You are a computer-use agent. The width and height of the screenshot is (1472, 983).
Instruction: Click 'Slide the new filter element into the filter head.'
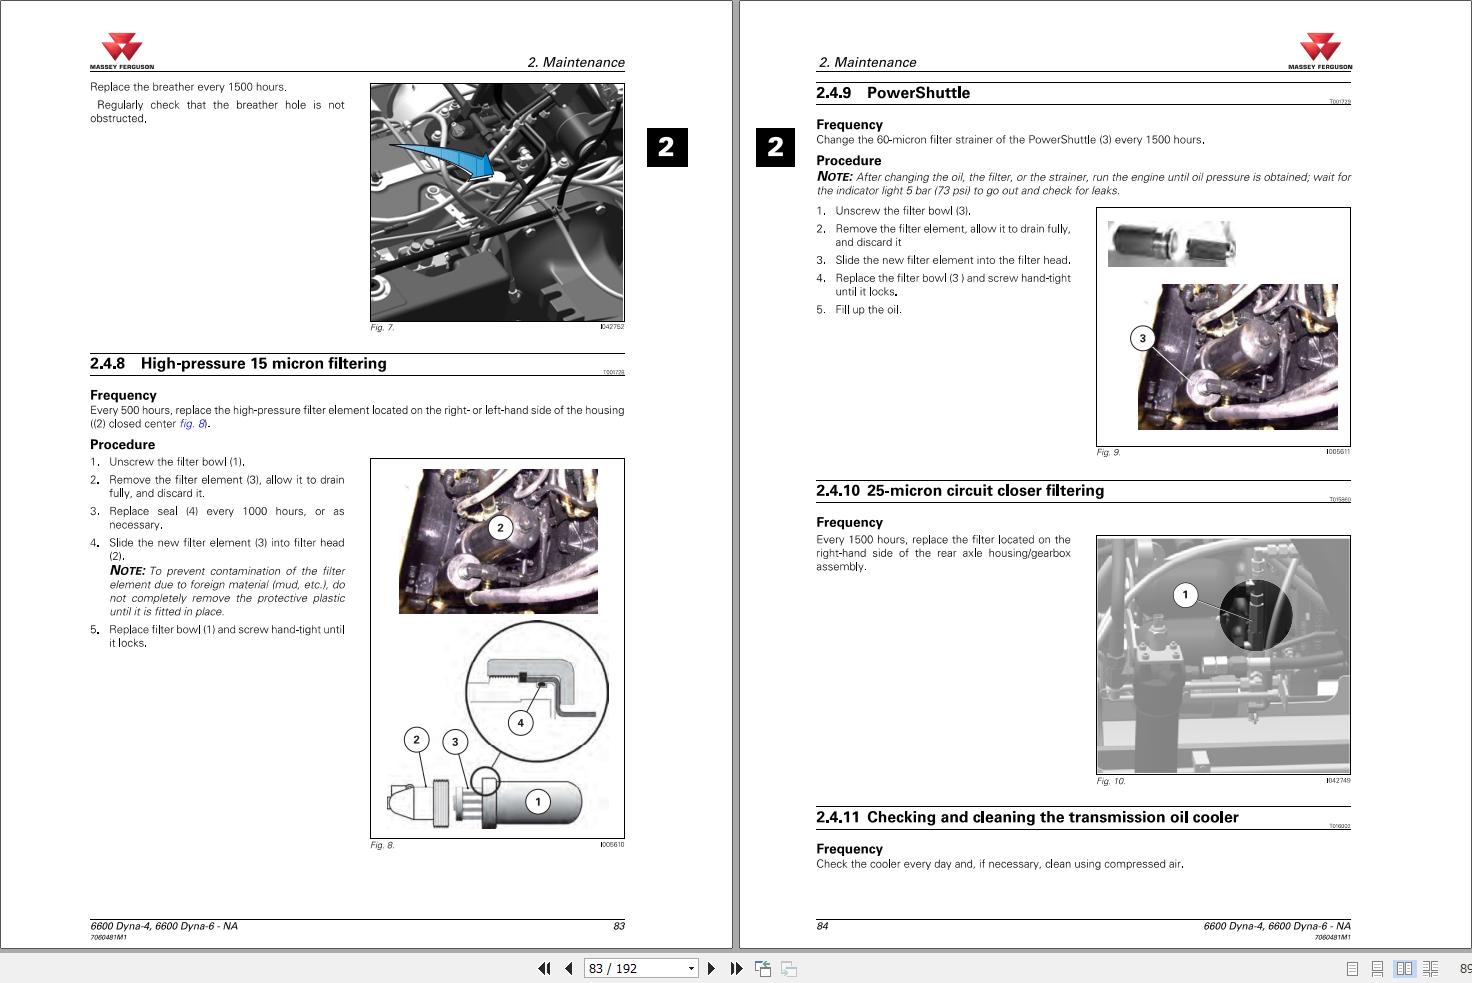point(953,260)
